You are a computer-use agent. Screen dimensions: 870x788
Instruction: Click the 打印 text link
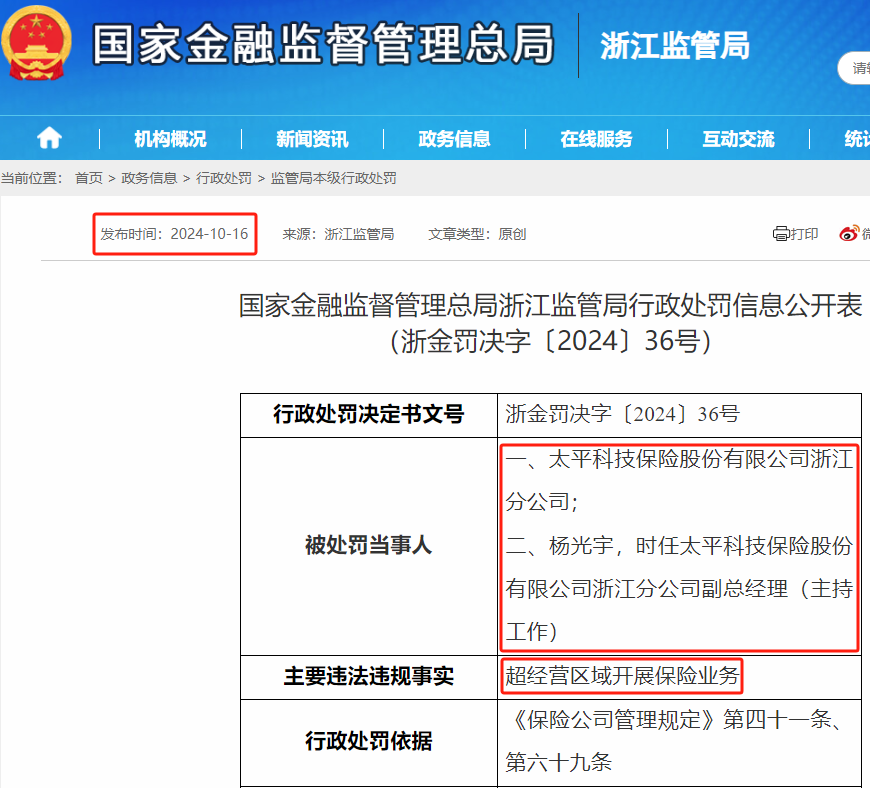coord(805,234)
